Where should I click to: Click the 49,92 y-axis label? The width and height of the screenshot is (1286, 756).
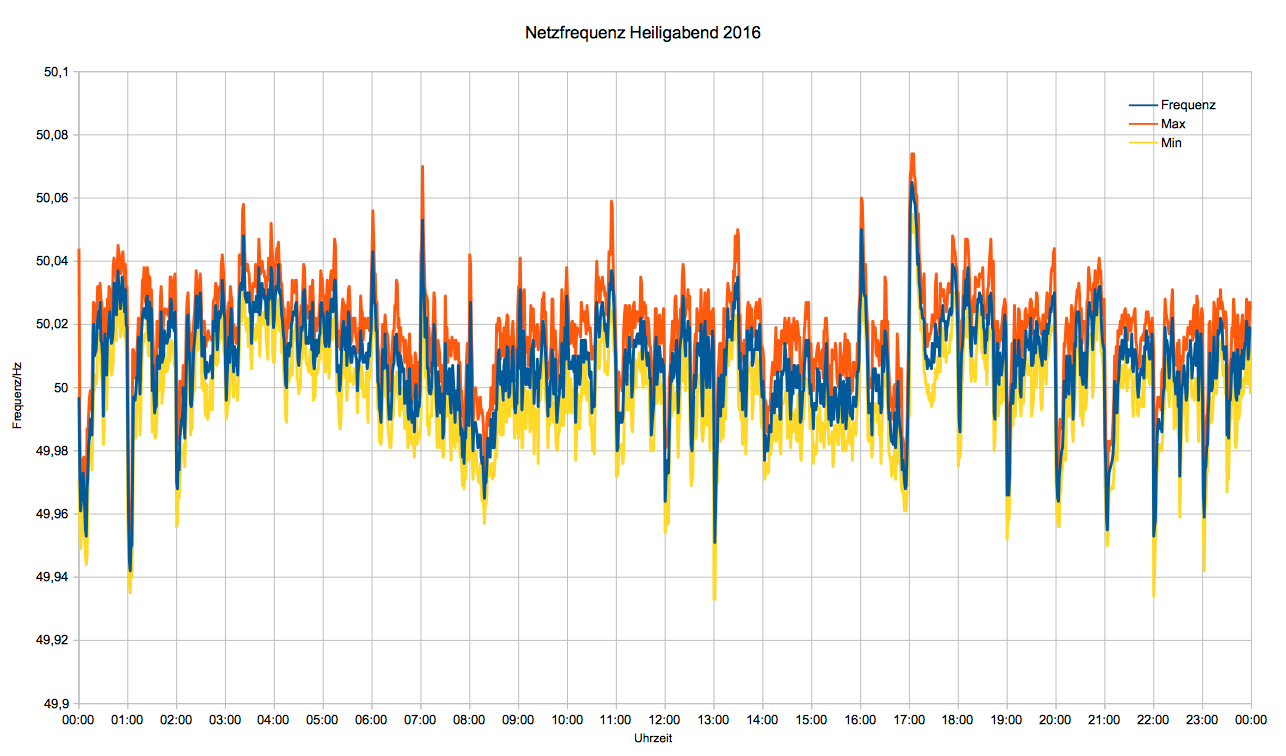(54, 640)
